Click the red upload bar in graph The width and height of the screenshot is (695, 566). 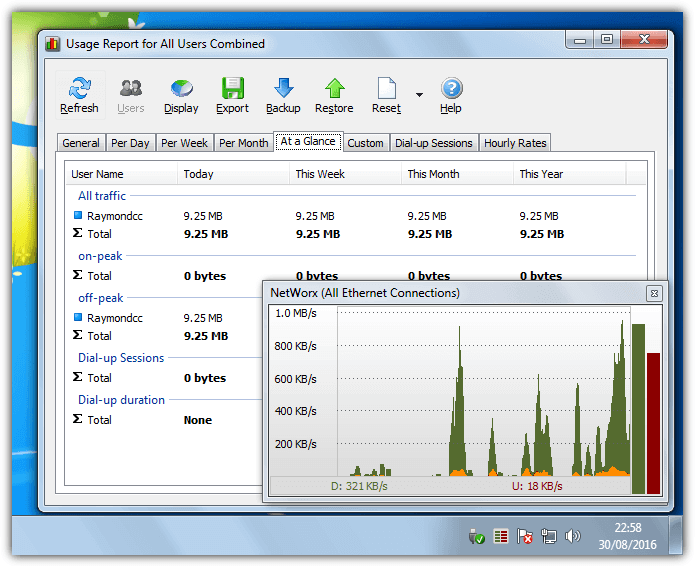653,423
